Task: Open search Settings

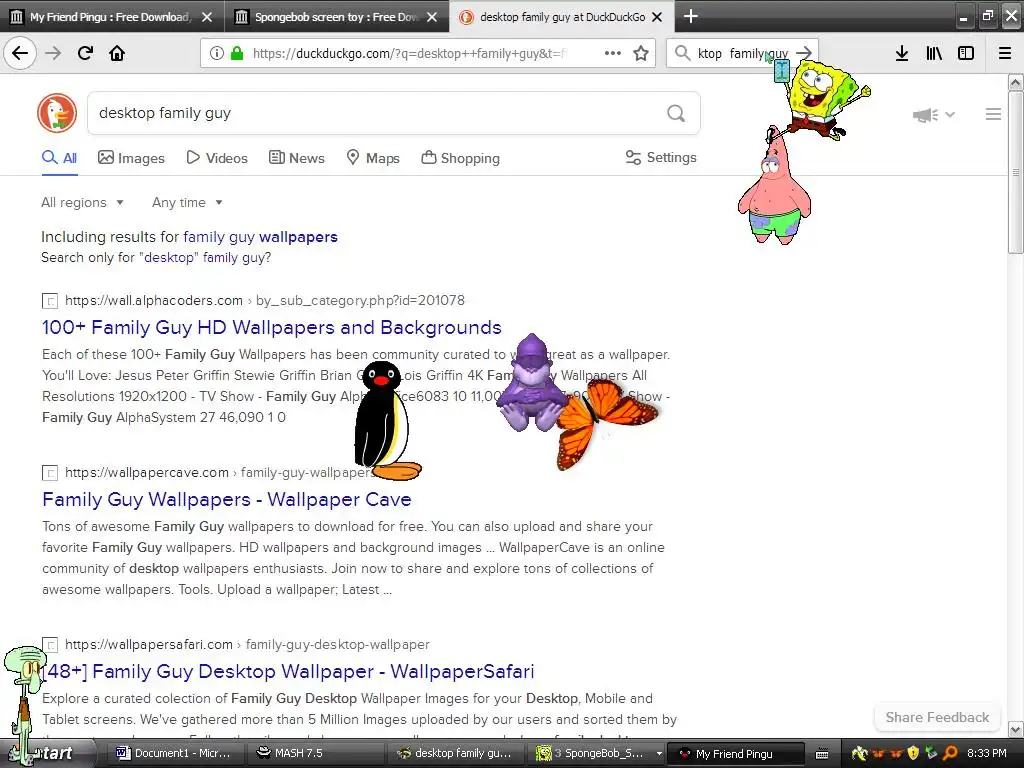Action: click(661, 157)
